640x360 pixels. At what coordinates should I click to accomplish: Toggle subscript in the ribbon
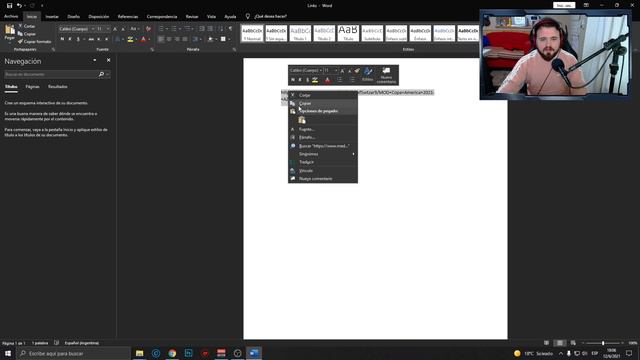coord(99,39)
